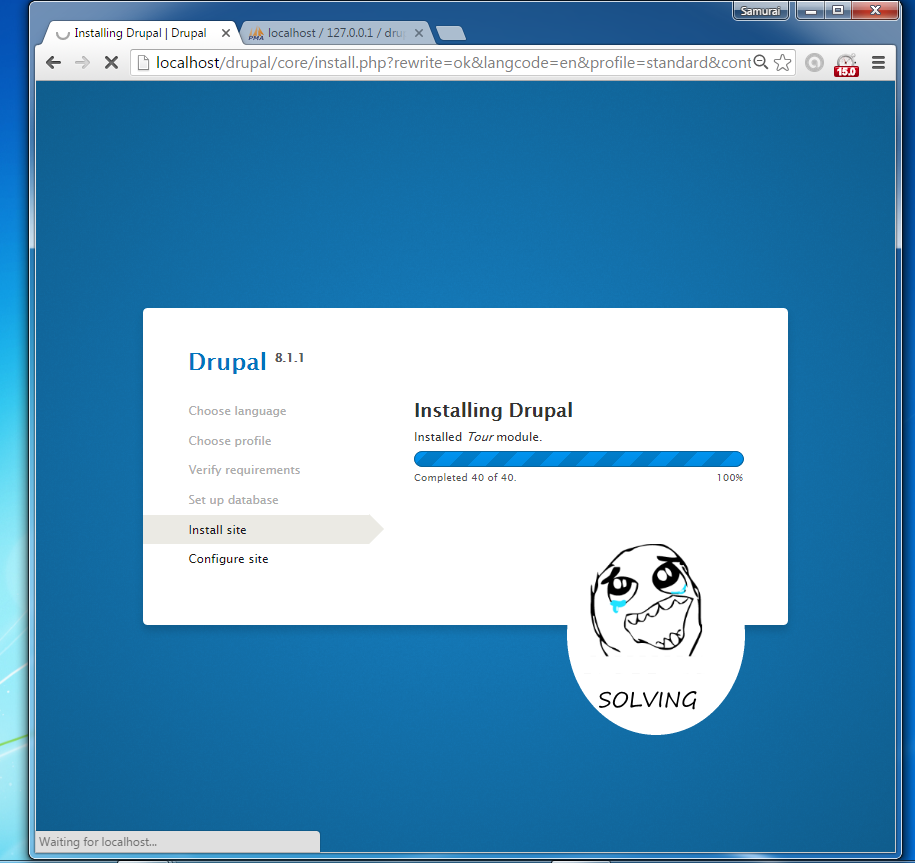The image size is (915, 863).
Task: Click the Verify requirements step
Action: [x=244, y=470]
